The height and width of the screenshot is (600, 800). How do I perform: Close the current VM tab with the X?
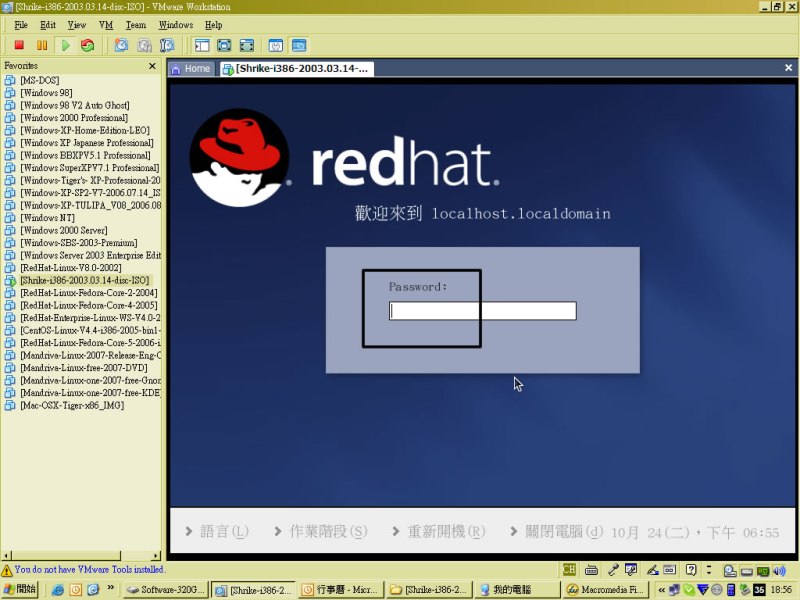pos(788,68)
